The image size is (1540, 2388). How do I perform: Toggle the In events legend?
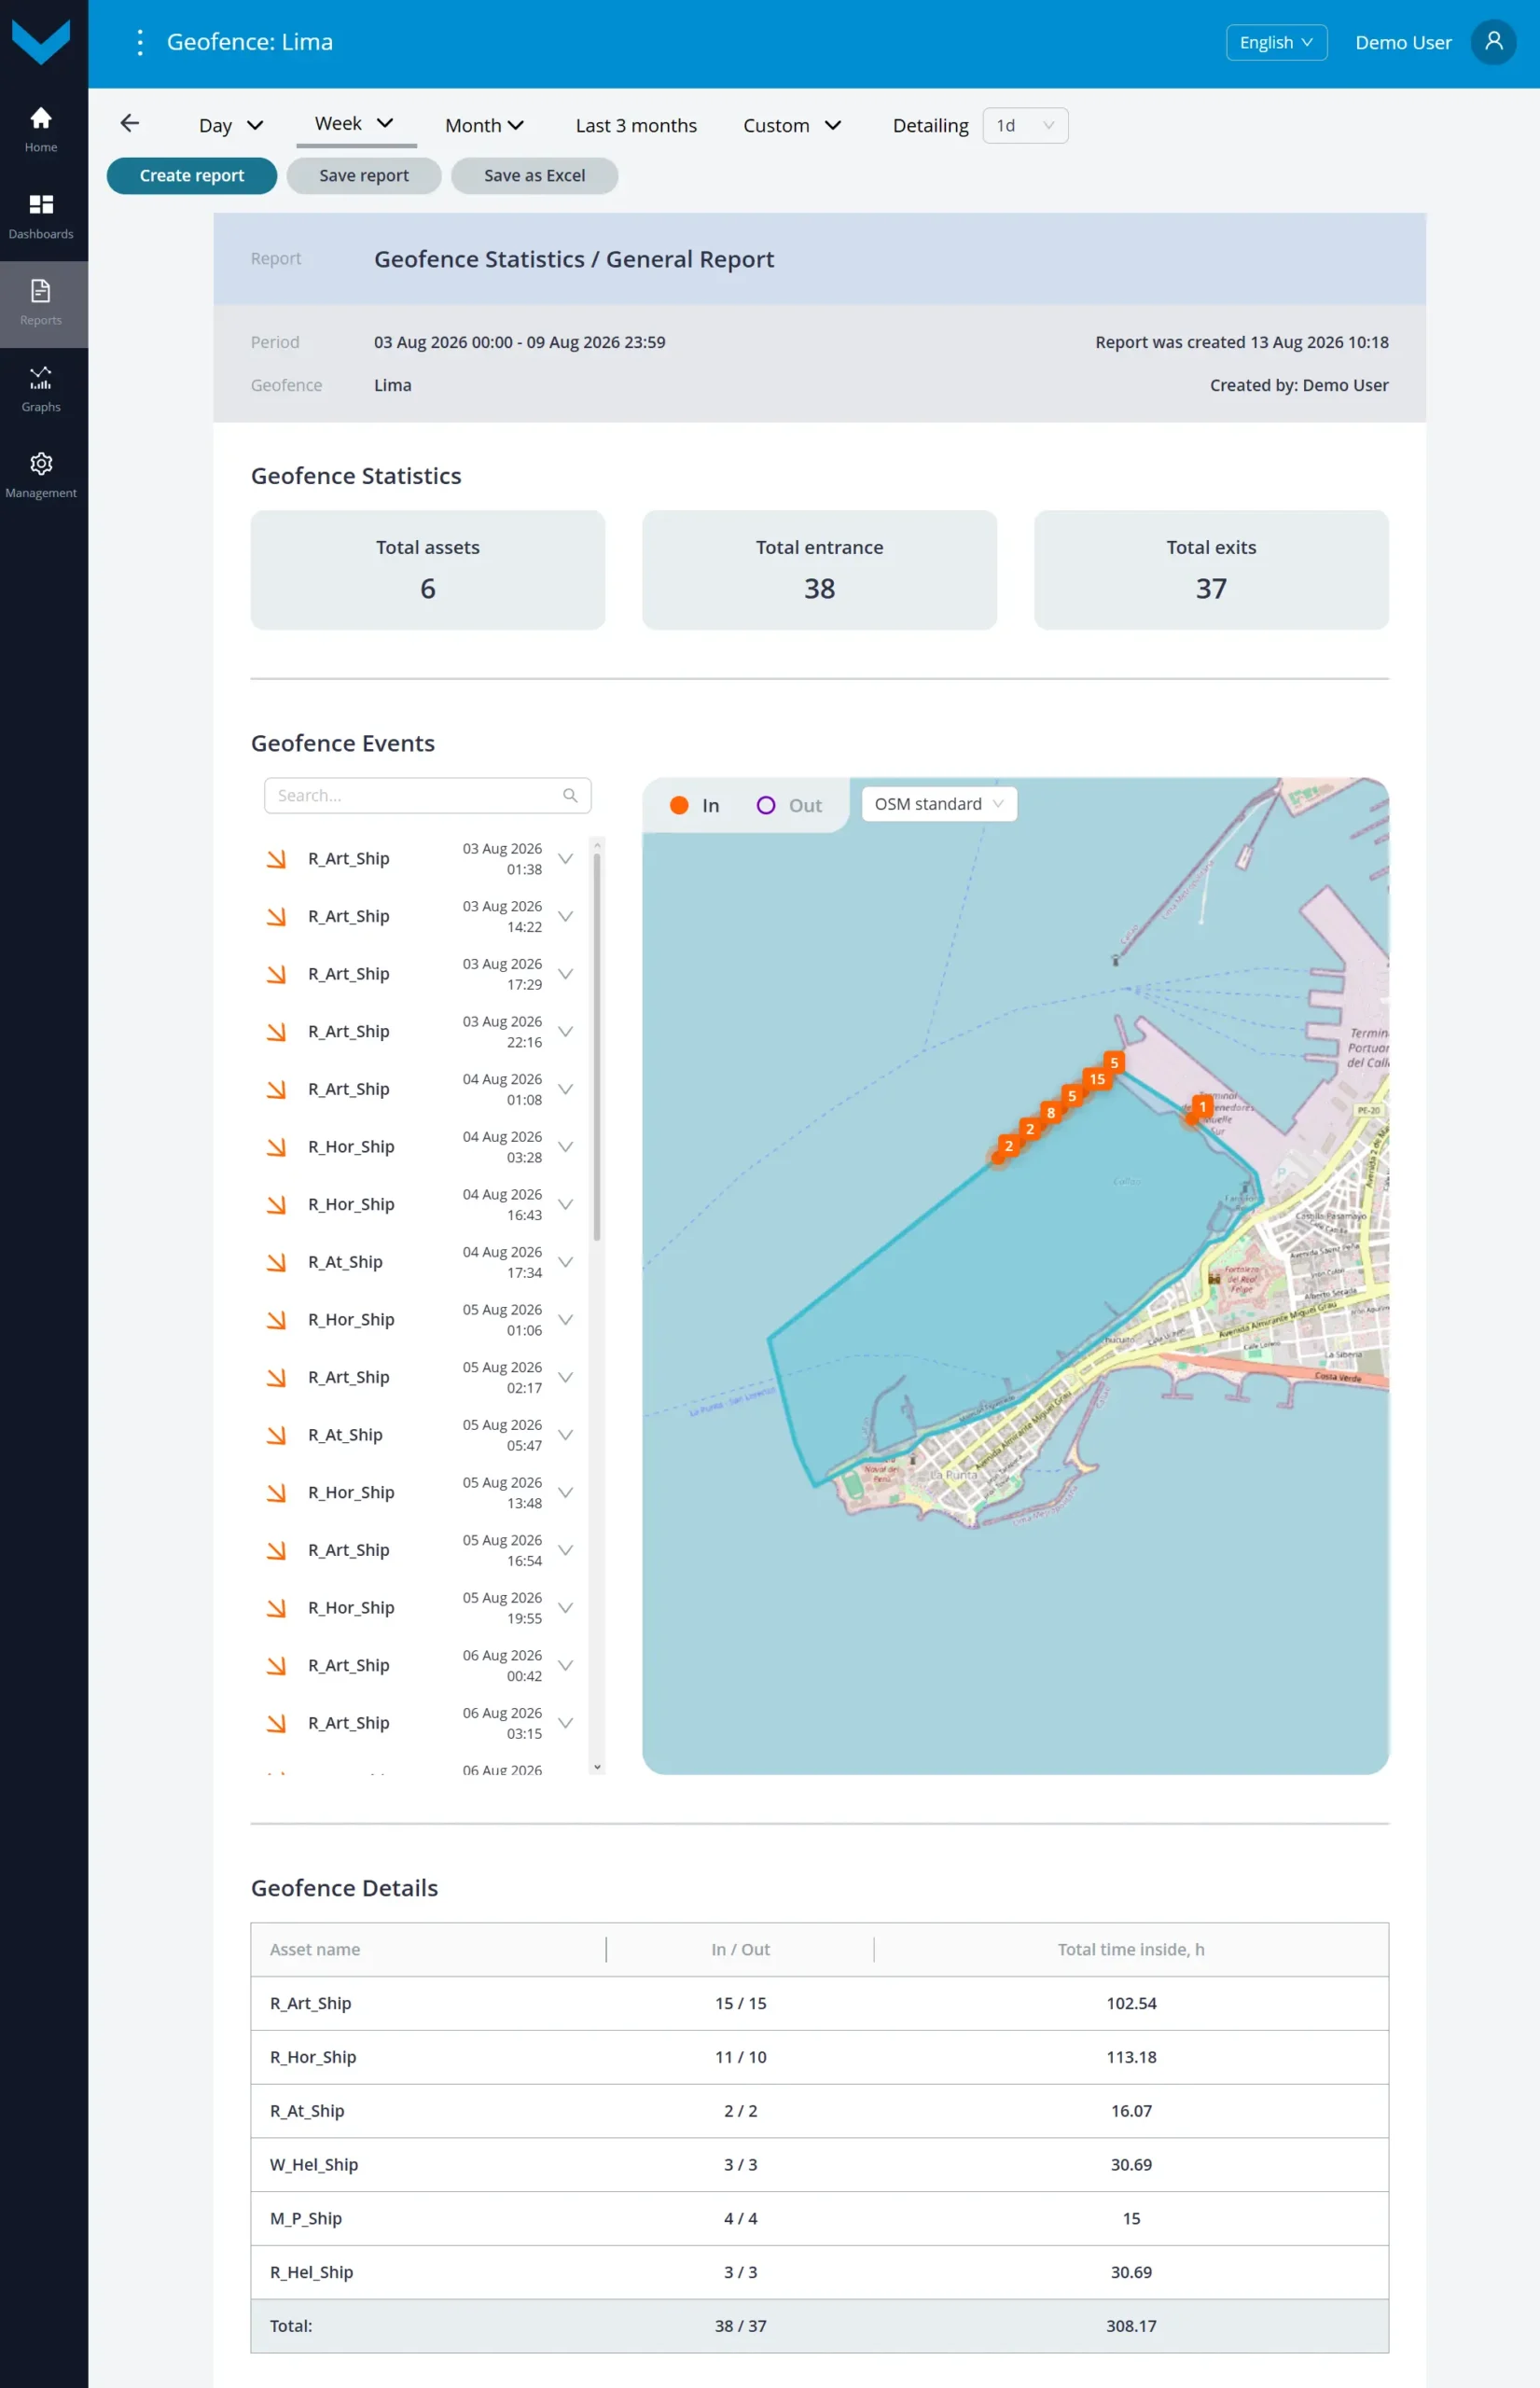[694, 805]
